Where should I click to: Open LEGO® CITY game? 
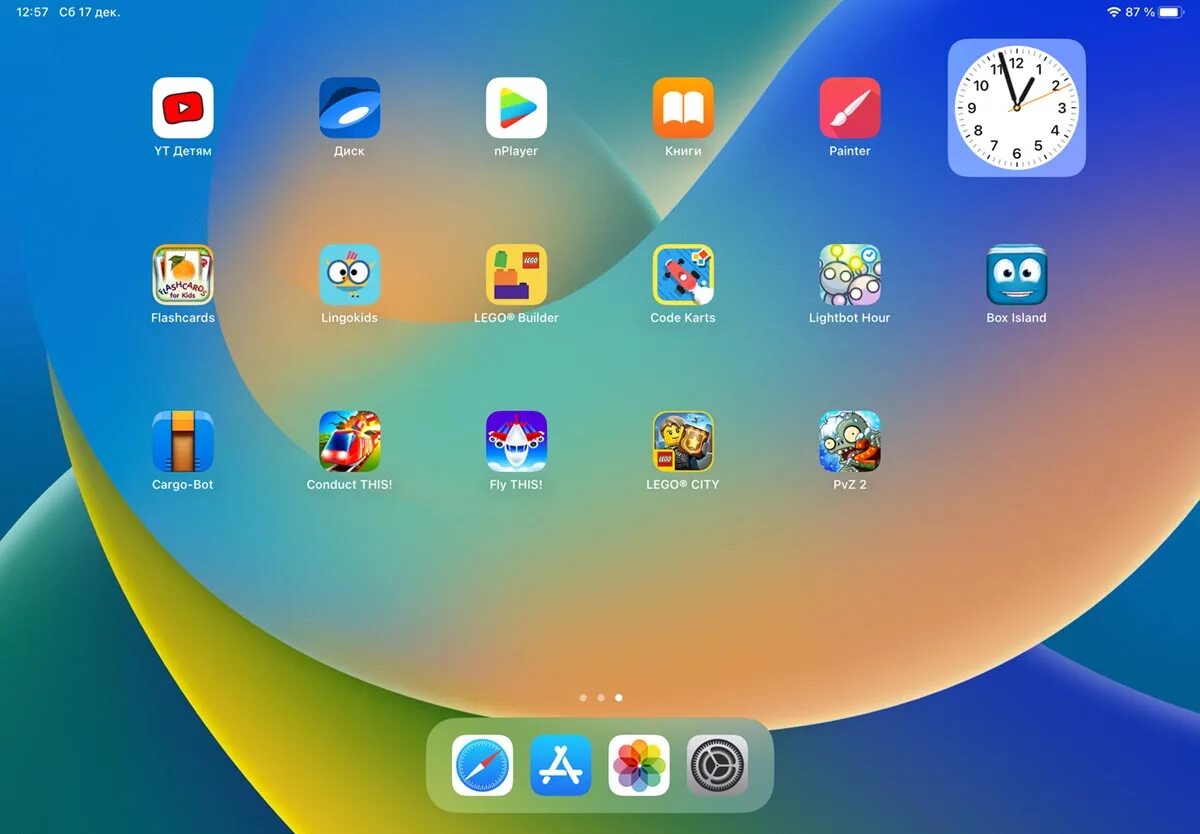[683, 441]
